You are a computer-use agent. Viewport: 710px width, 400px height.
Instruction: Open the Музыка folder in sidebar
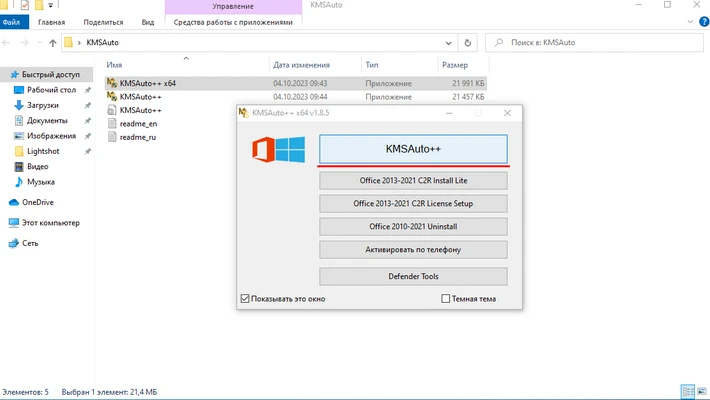pos(41,182)
